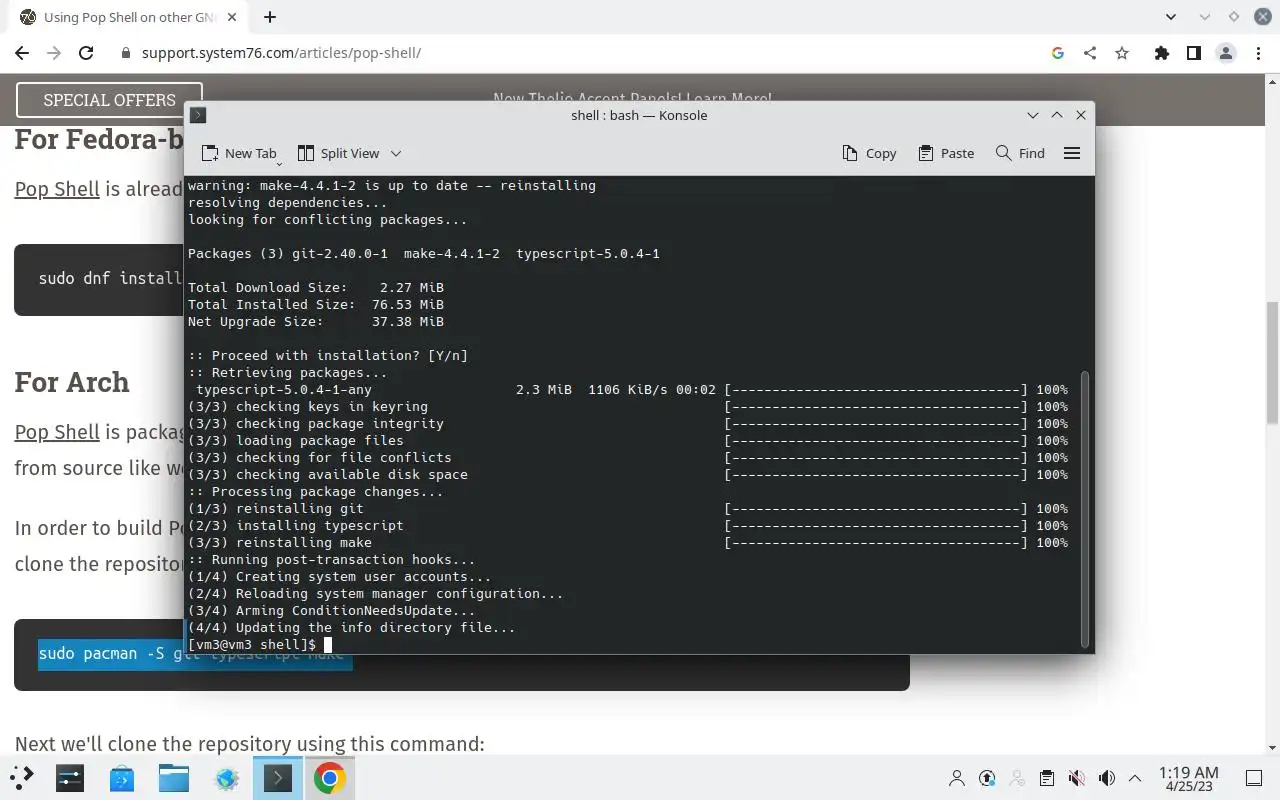The height and width of the screenshot is (800, 1280).
Task: Open System Settings from taskbar
Action: pyautogui.click(x=70, y=777)
